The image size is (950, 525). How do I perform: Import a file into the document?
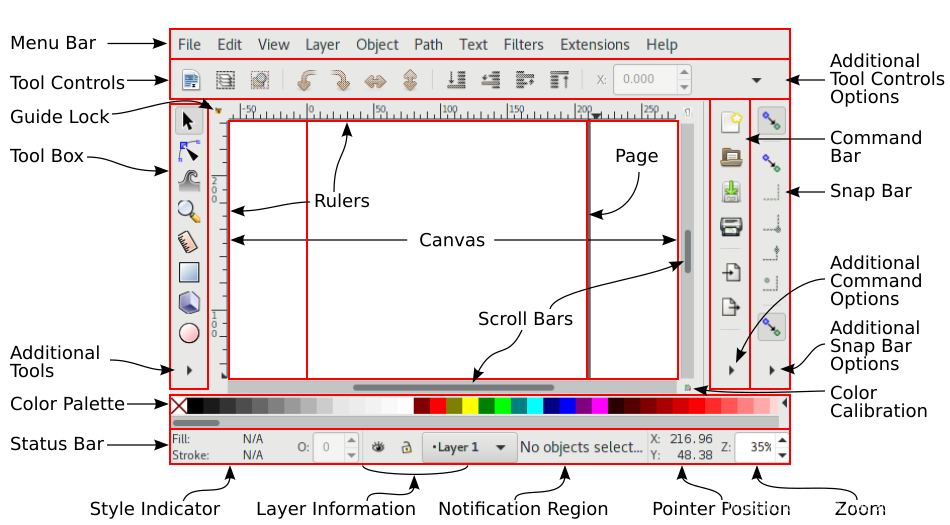click(731, 272)
